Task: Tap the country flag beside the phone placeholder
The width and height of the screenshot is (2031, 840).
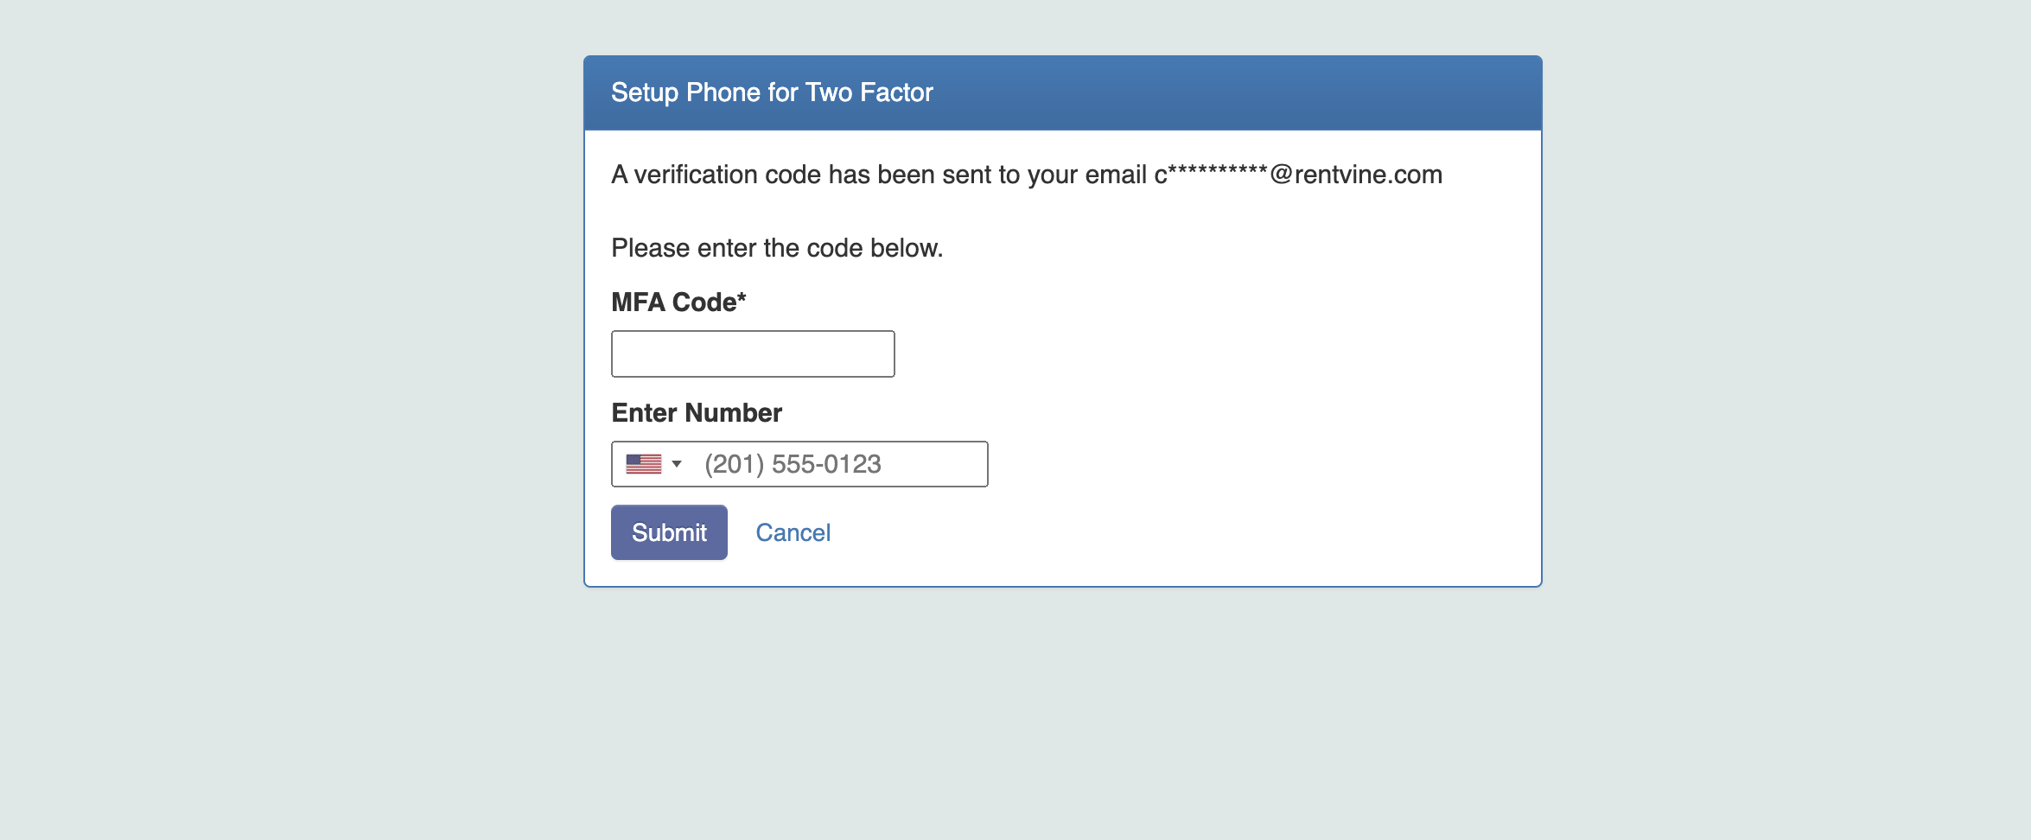Action: tap(644, 463)
